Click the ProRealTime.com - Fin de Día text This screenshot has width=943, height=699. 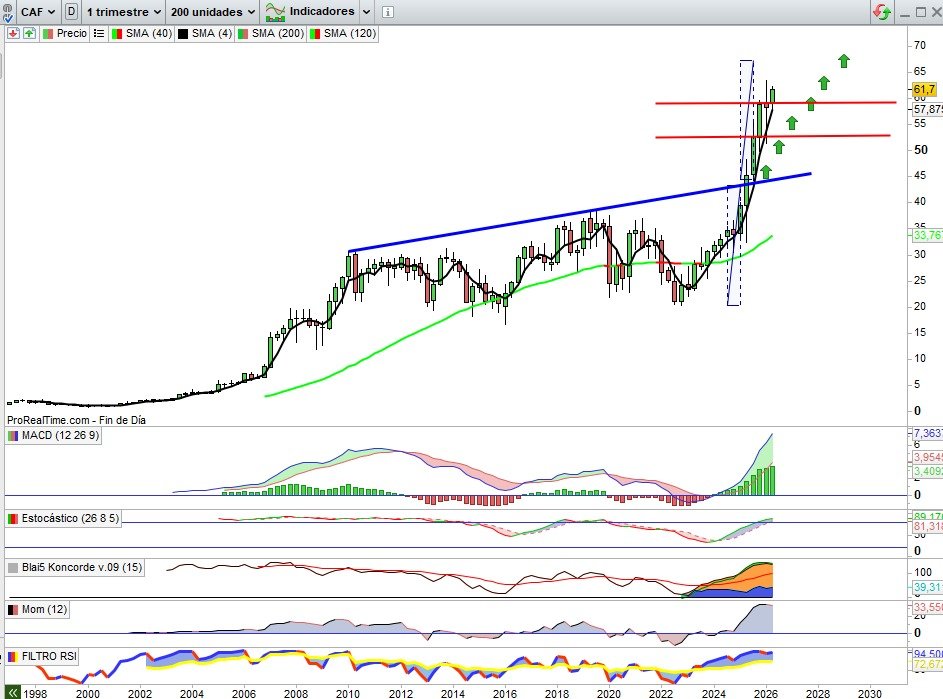pos(76,420)
